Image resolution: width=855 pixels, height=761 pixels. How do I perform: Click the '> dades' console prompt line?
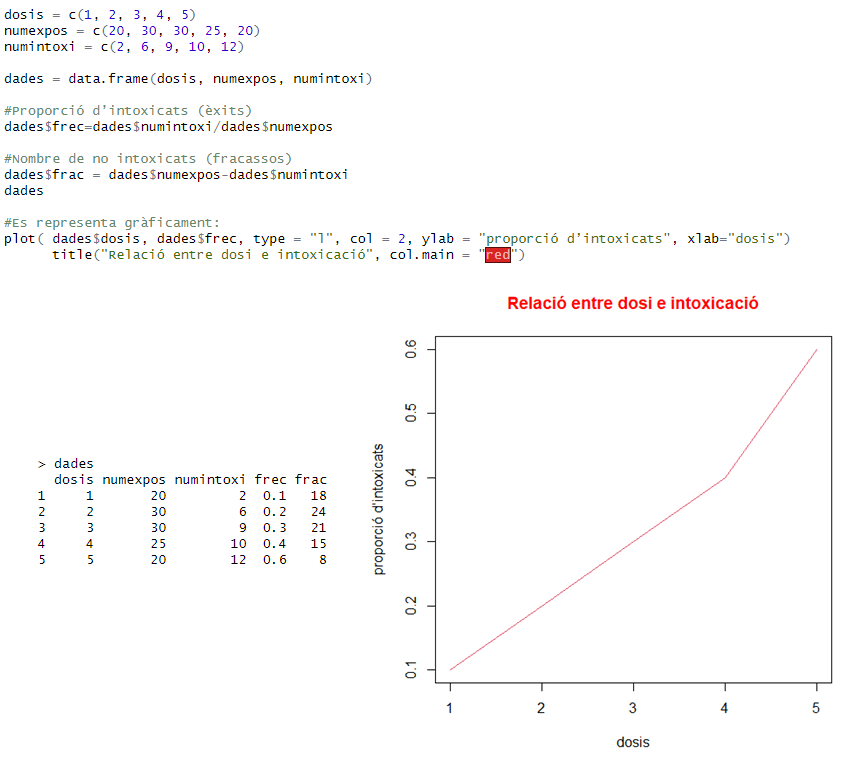[65, 464]
